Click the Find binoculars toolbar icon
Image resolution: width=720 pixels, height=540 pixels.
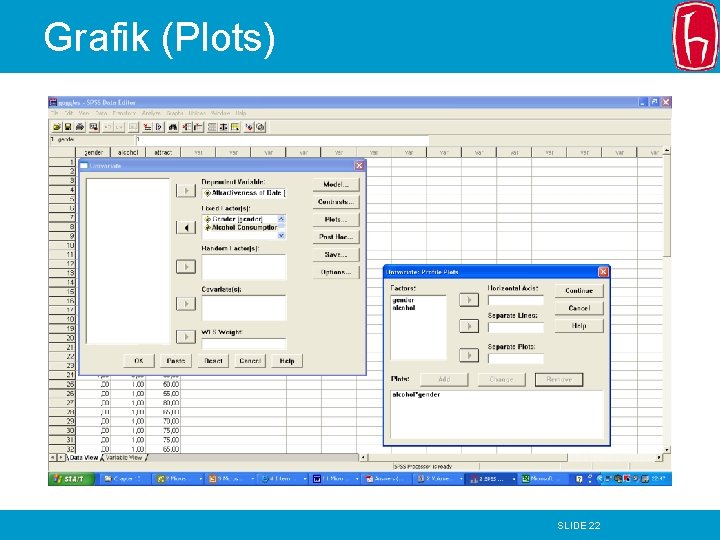173,127
